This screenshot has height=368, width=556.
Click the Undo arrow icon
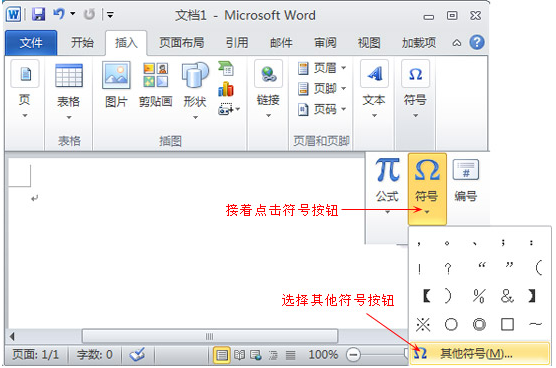coord(59,14)
